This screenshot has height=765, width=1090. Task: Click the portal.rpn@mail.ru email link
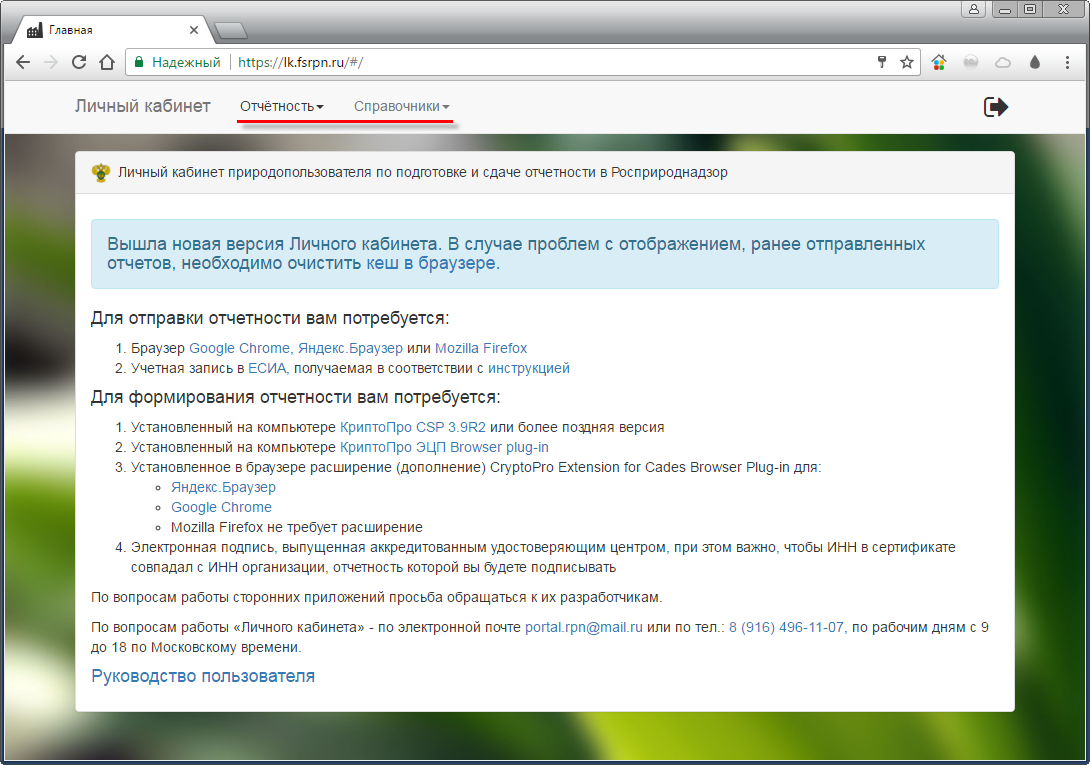[584, 627]
